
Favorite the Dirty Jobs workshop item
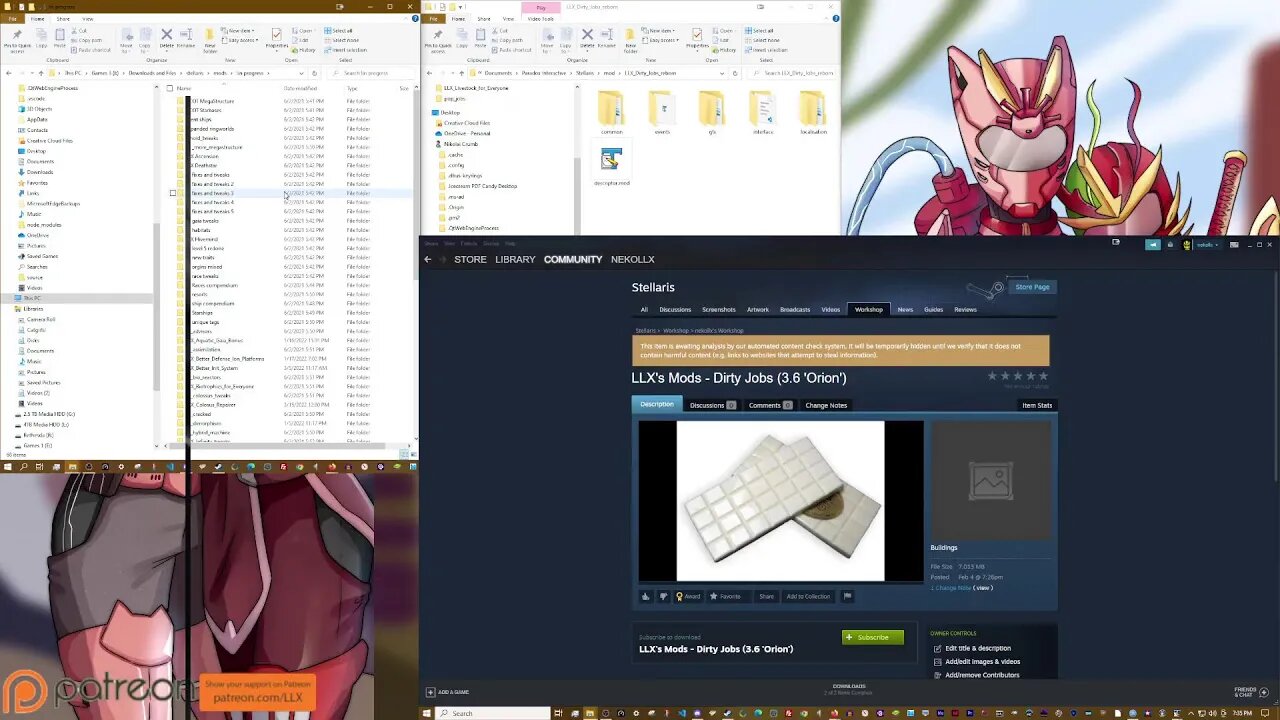point(726,596)
